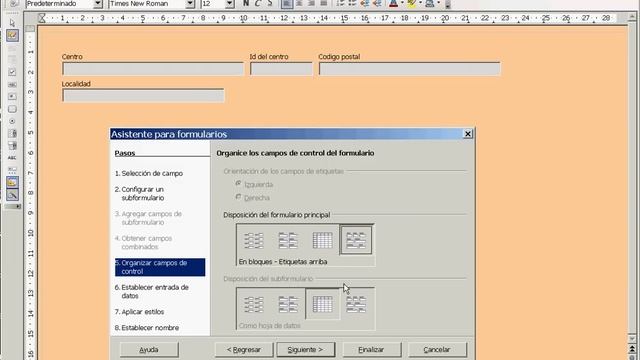This screenshot has height=360, width=640.
Task: Pick the Push Button control tool
Action: [x=12, y=109]
